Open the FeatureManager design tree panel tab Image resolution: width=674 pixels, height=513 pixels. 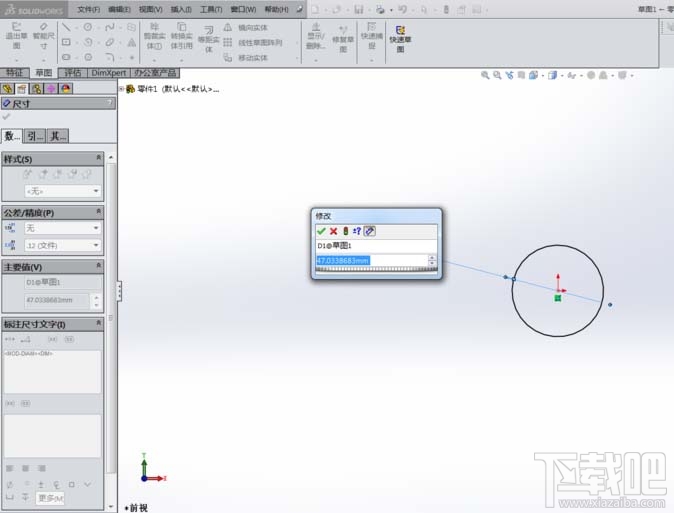pos(7,89)
